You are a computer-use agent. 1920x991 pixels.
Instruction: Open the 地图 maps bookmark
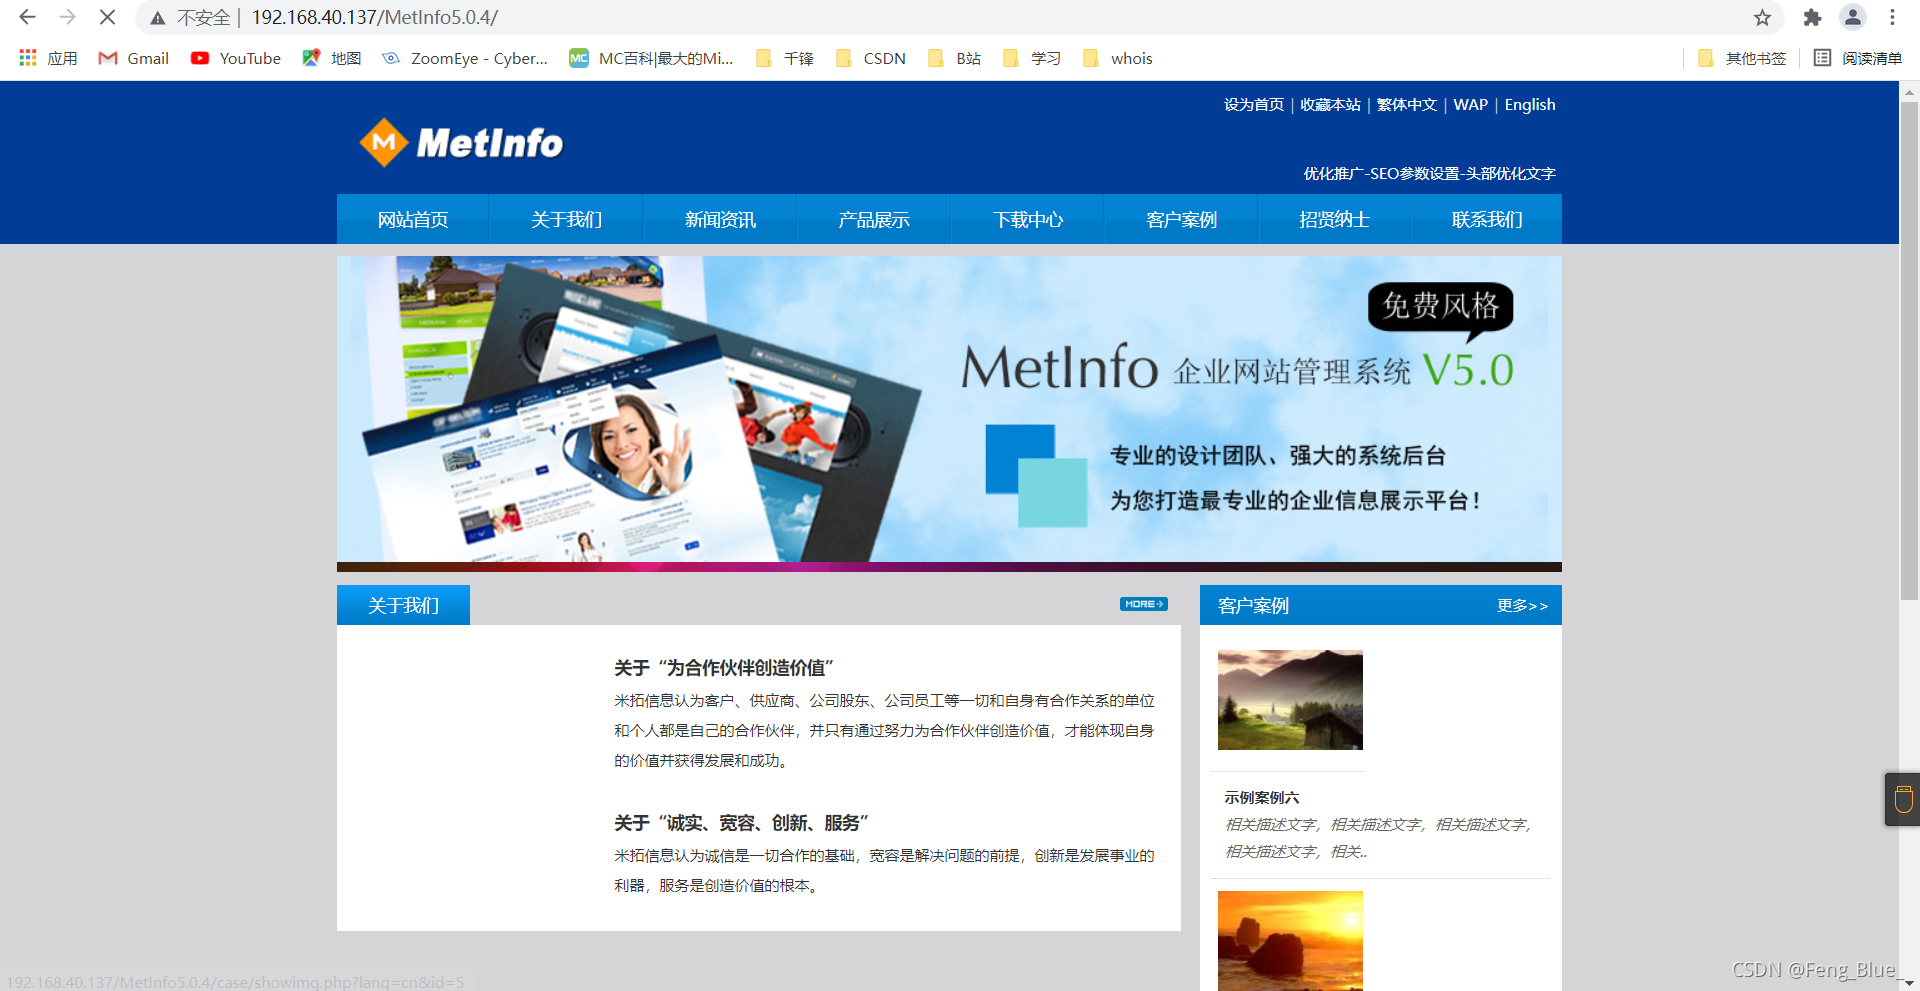click(332, 58)
